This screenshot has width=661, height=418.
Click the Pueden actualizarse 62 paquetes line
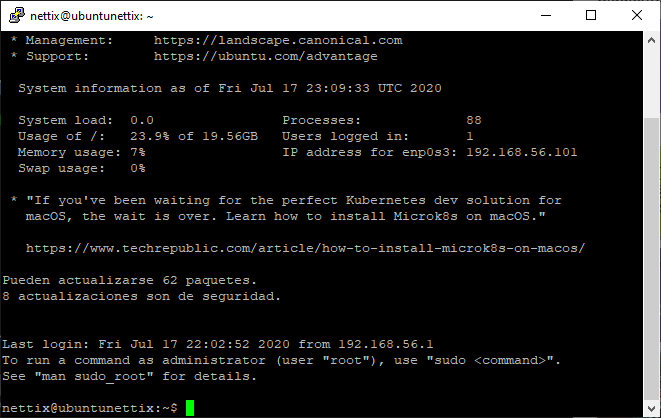[129, 280]
